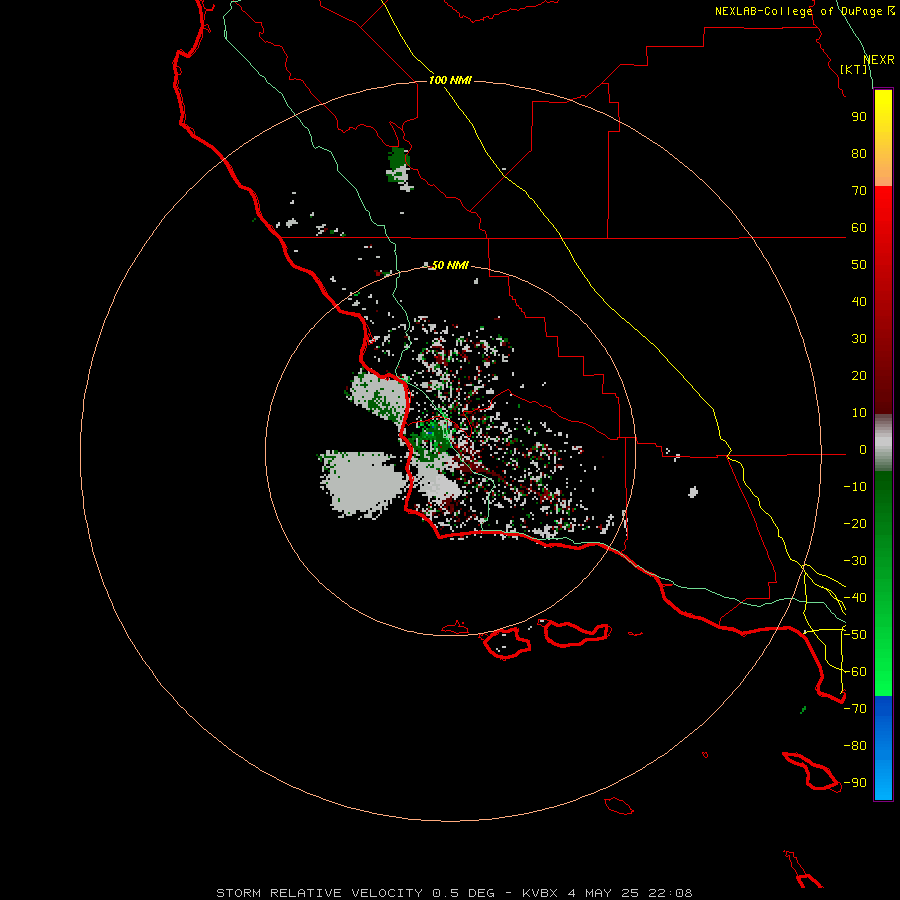This screenshot has height=900, width=900.
Task: Click the [KT] units label
Action: click(854, 69)
